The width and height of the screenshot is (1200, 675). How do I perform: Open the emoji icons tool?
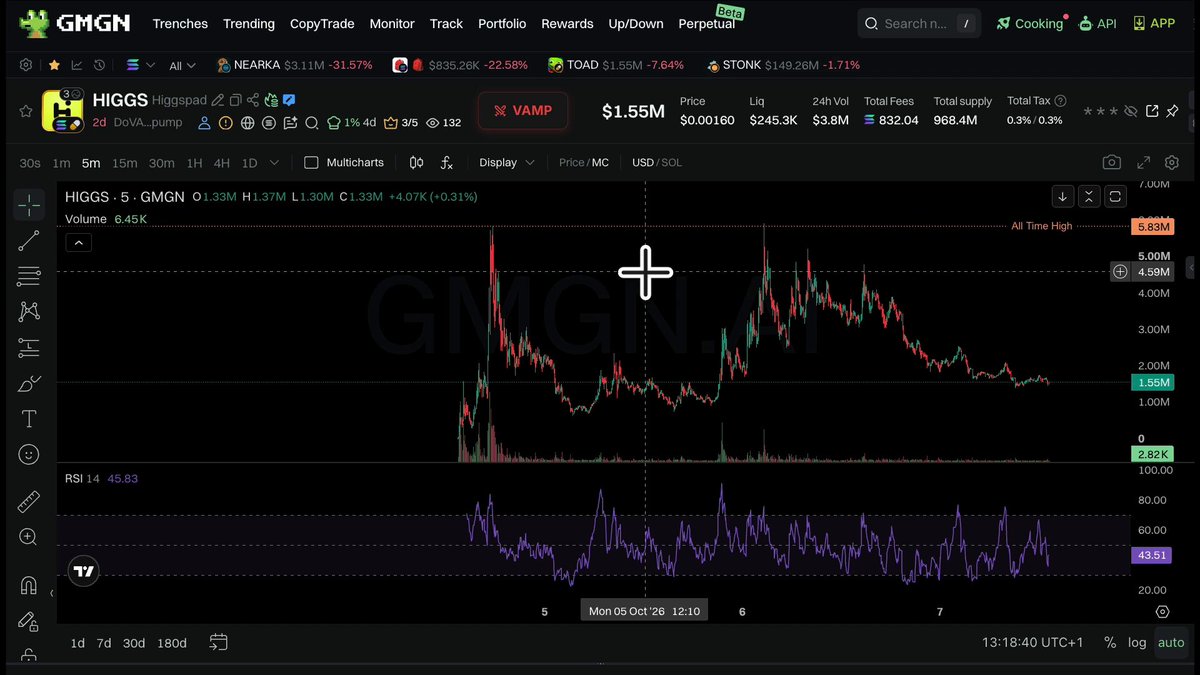[x=29, y=454]
